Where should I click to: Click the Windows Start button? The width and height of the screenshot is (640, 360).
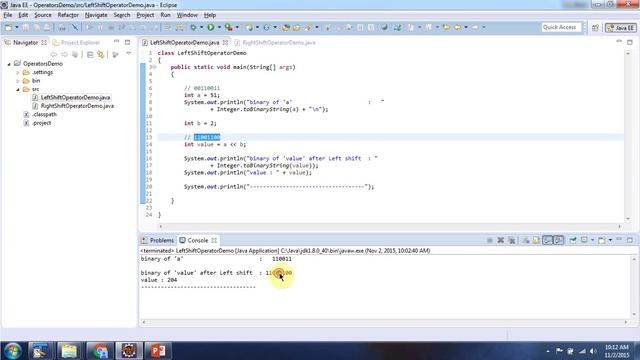(13, 351)
